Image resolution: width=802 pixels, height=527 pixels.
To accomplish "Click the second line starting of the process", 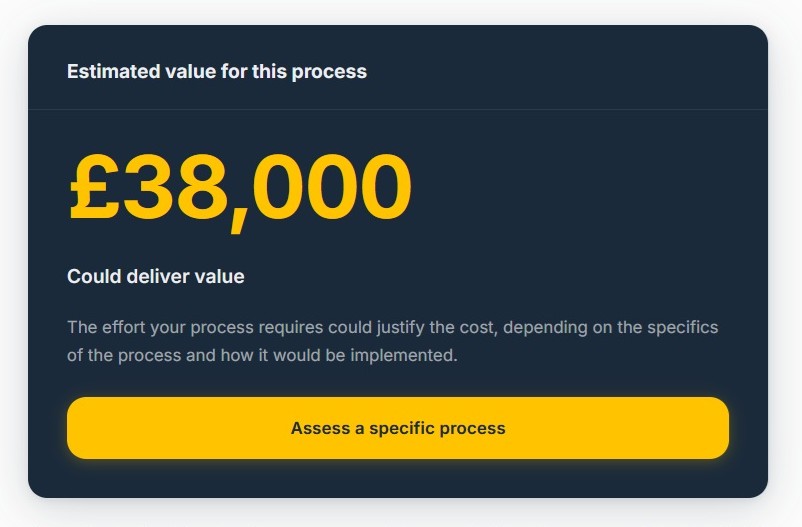I will (x=262, y=355).
